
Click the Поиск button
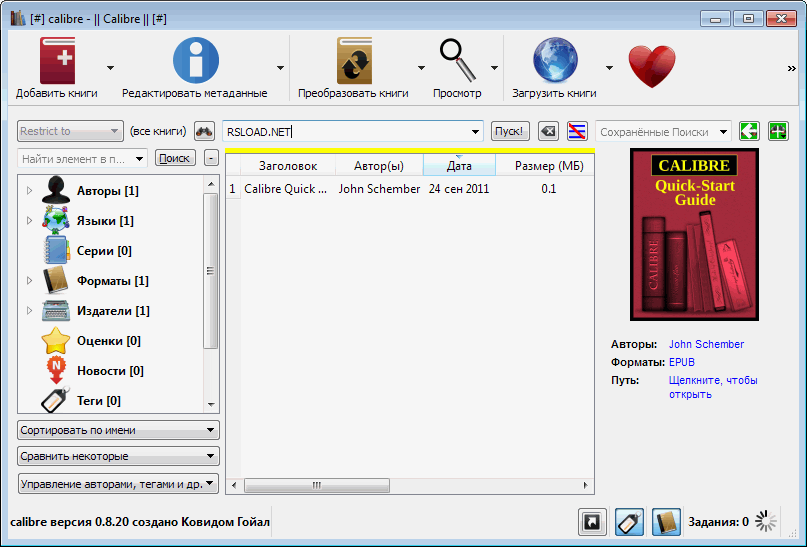[175, 158]
